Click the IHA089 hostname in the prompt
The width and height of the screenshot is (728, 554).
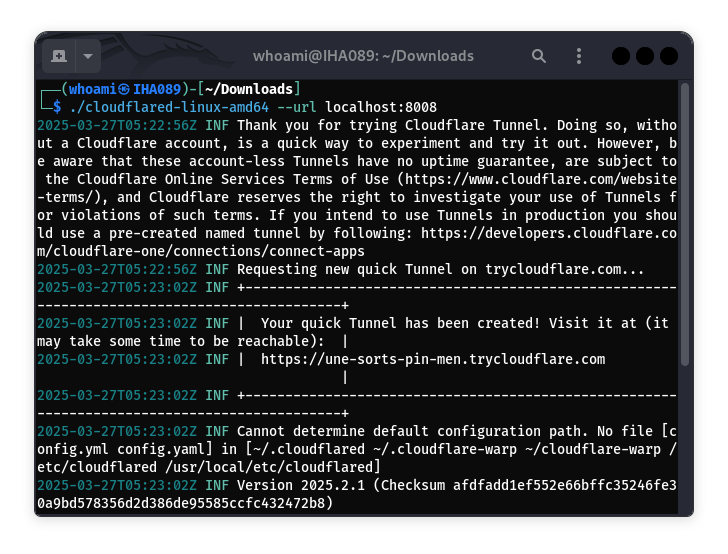[x=157, y=89]
